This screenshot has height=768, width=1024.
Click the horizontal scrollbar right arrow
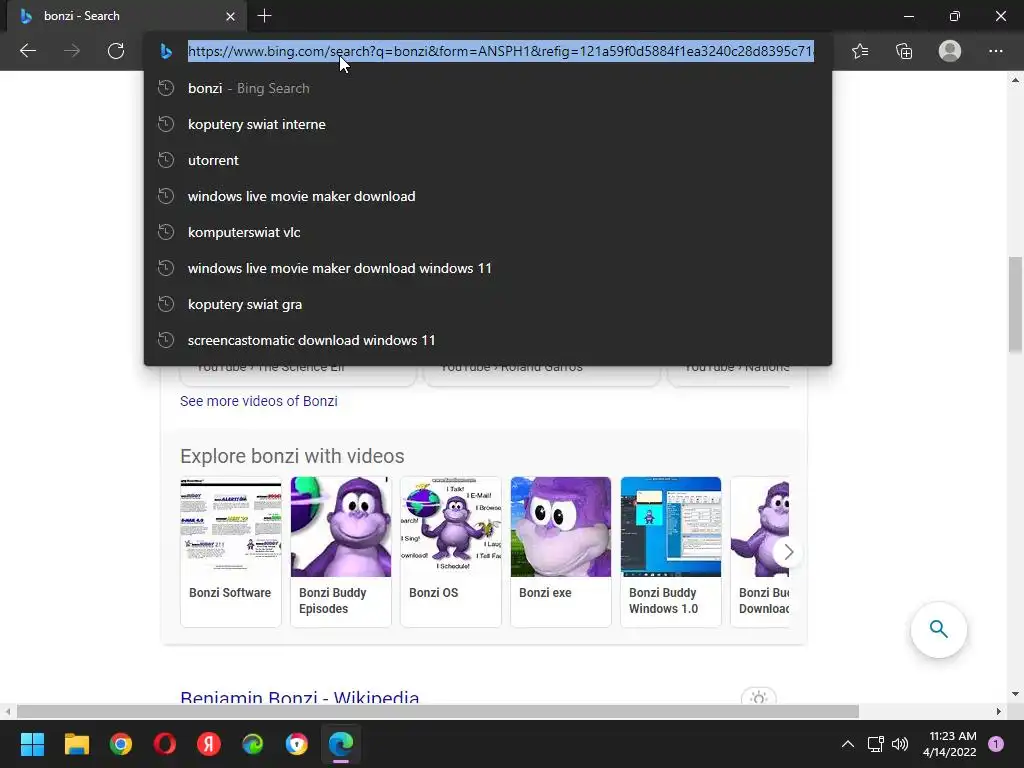click(999, 711)
